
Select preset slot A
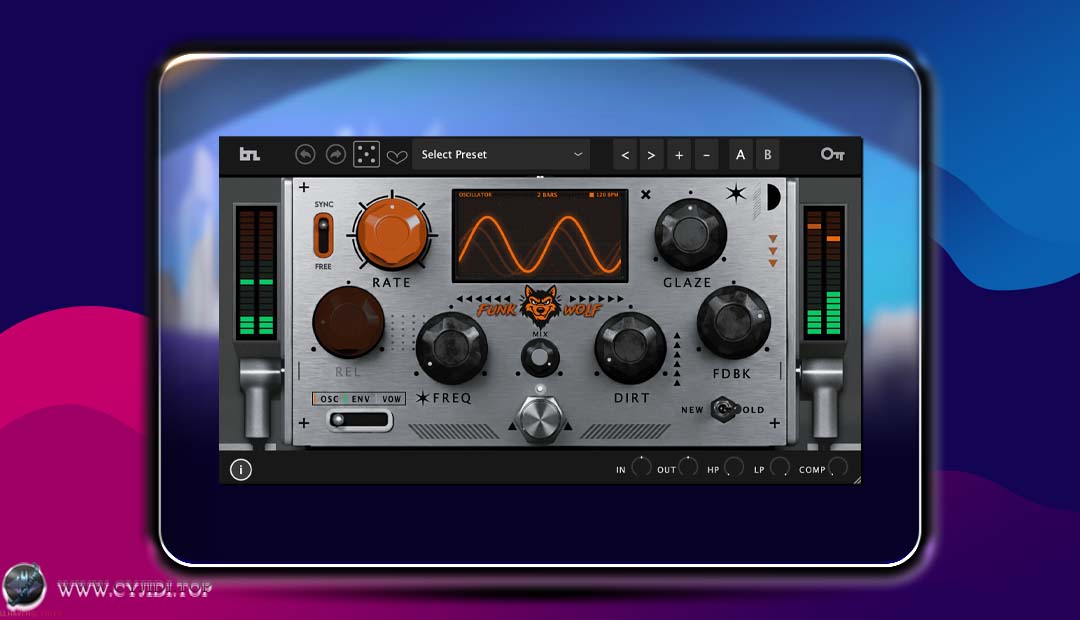tap(740, 155)
